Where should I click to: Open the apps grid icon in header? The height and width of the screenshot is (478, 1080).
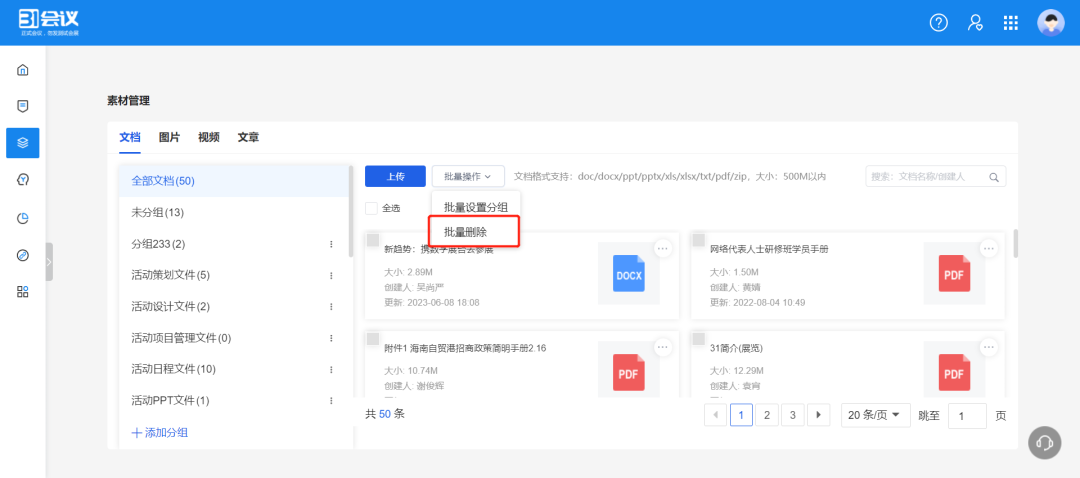[x=1010, y=23]
